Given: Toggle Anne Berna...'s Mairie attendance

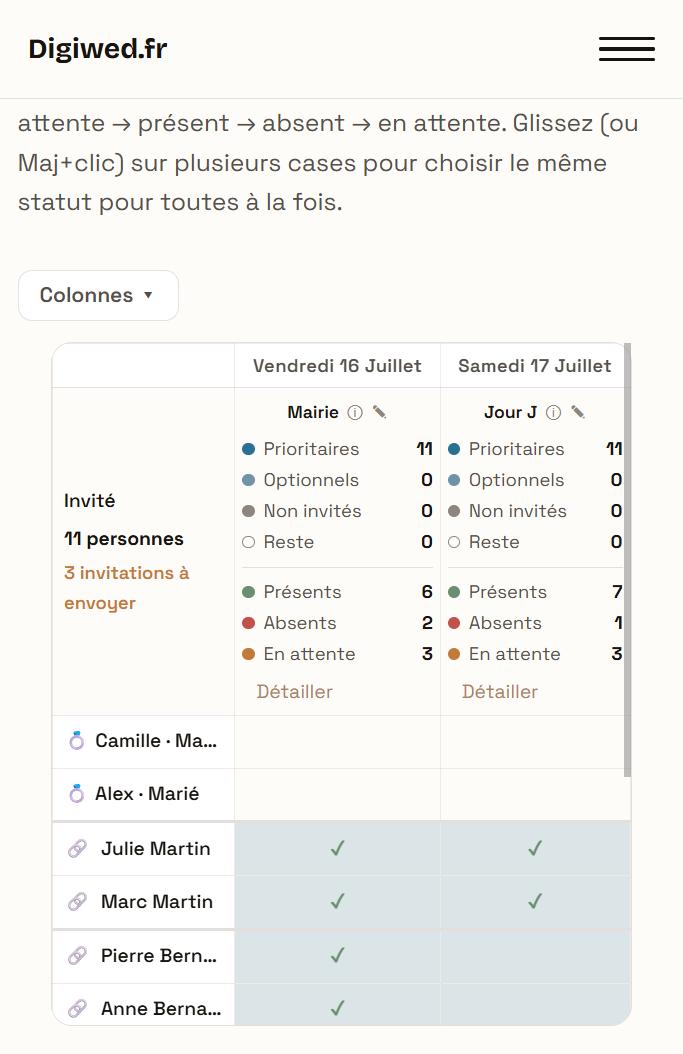Looking at the screenshot, I should coord(337,1006).
